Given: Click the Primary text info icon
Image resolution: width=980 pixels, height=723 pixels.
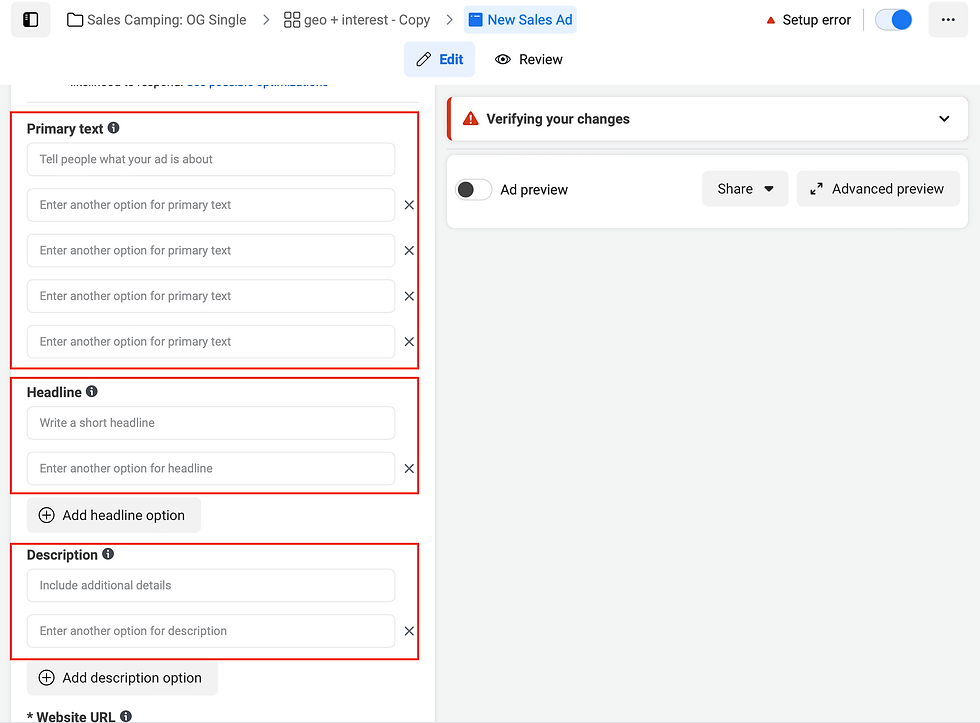Looking at the screenshot, I should 113,128.
